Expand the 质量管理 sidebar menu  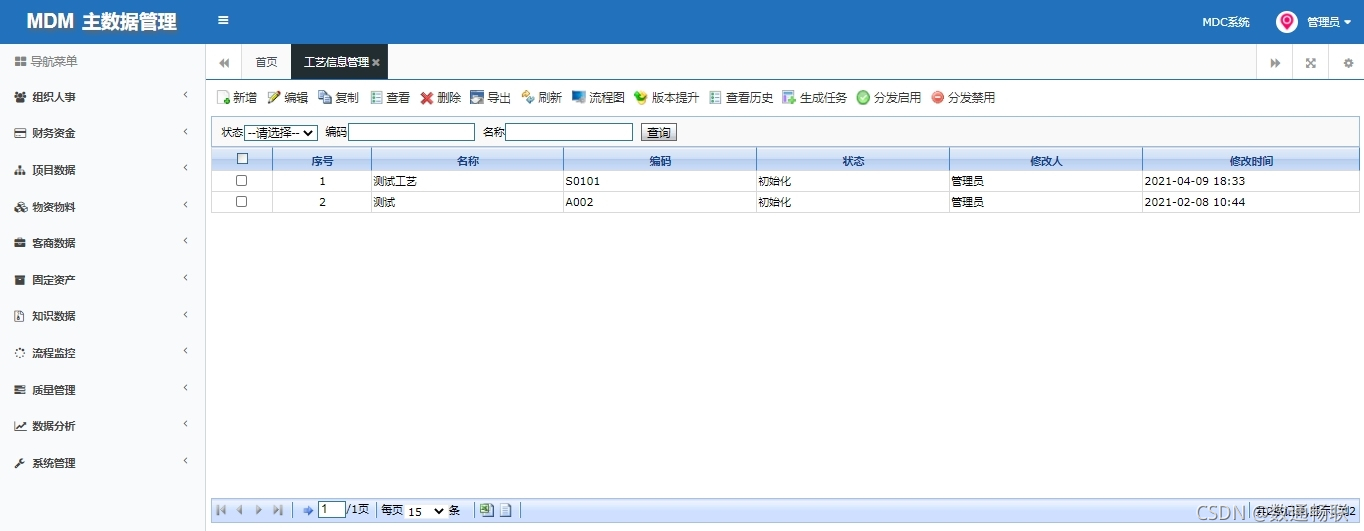pos(102,390)
